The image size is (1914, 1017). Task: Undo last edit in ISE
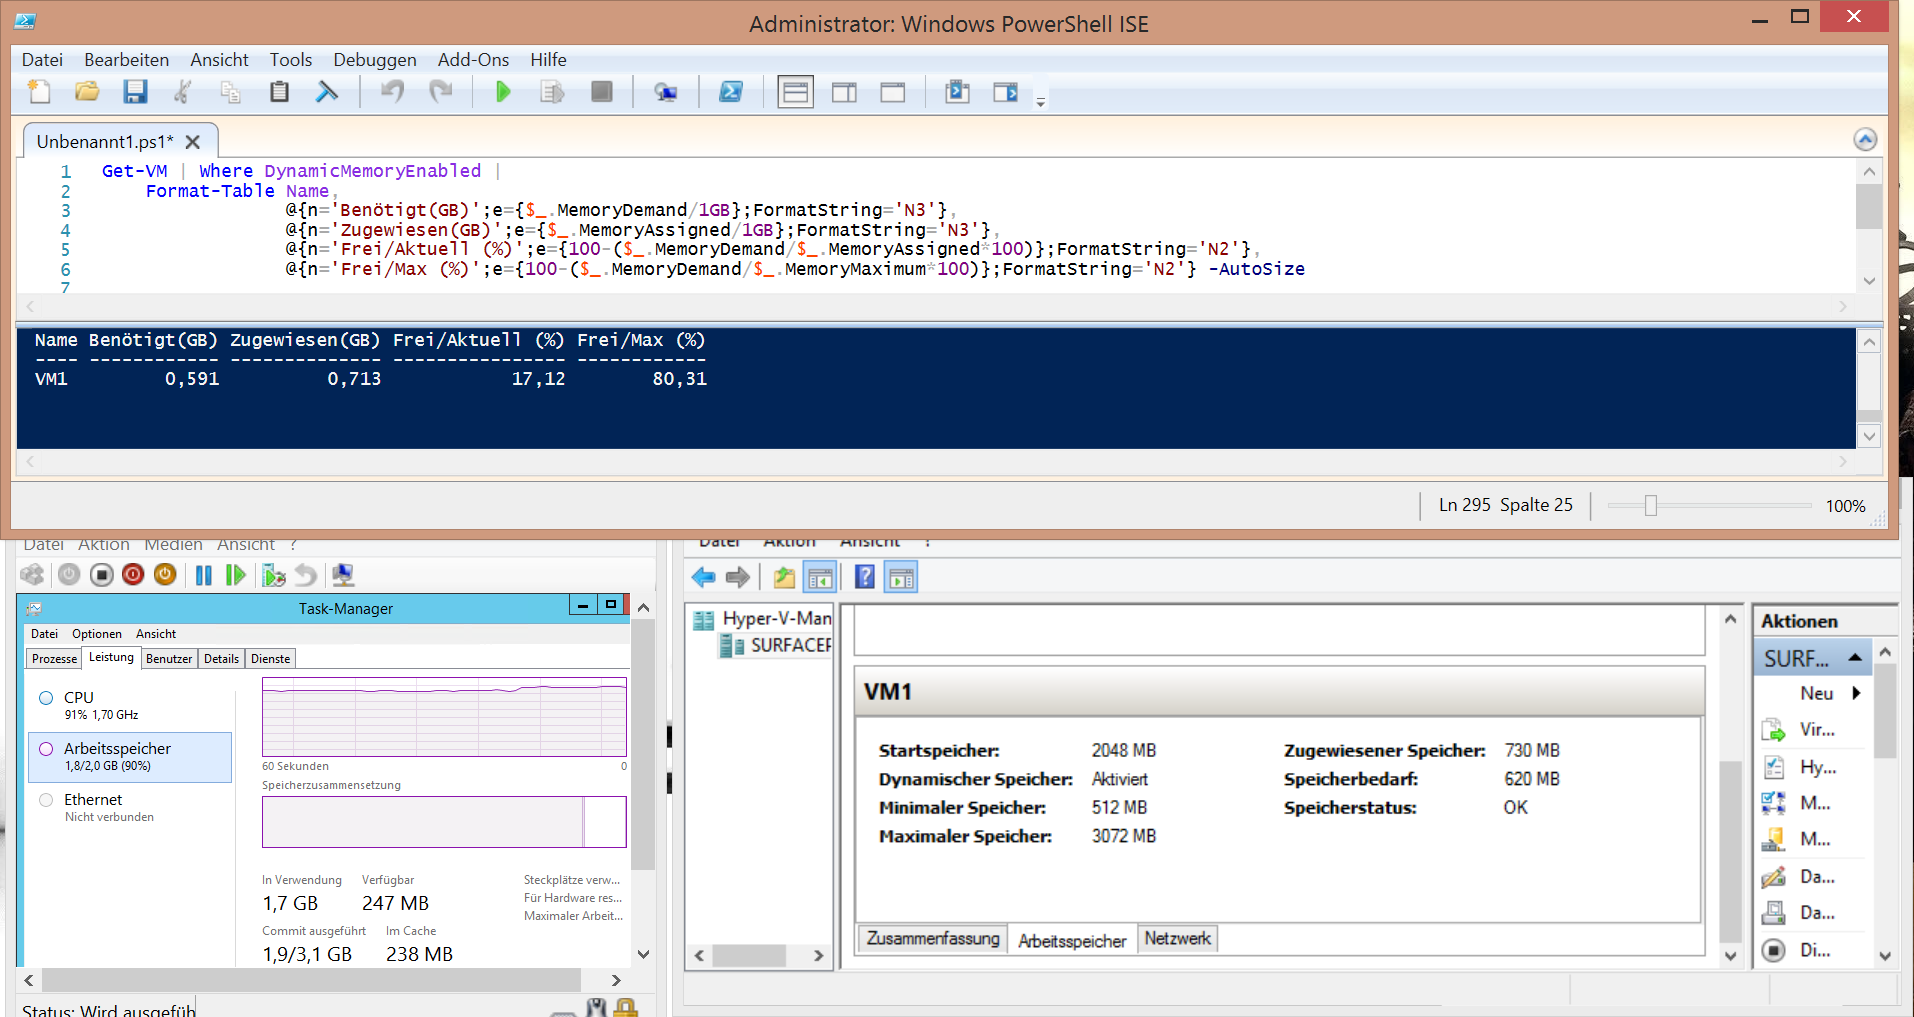tap(393, 92)
